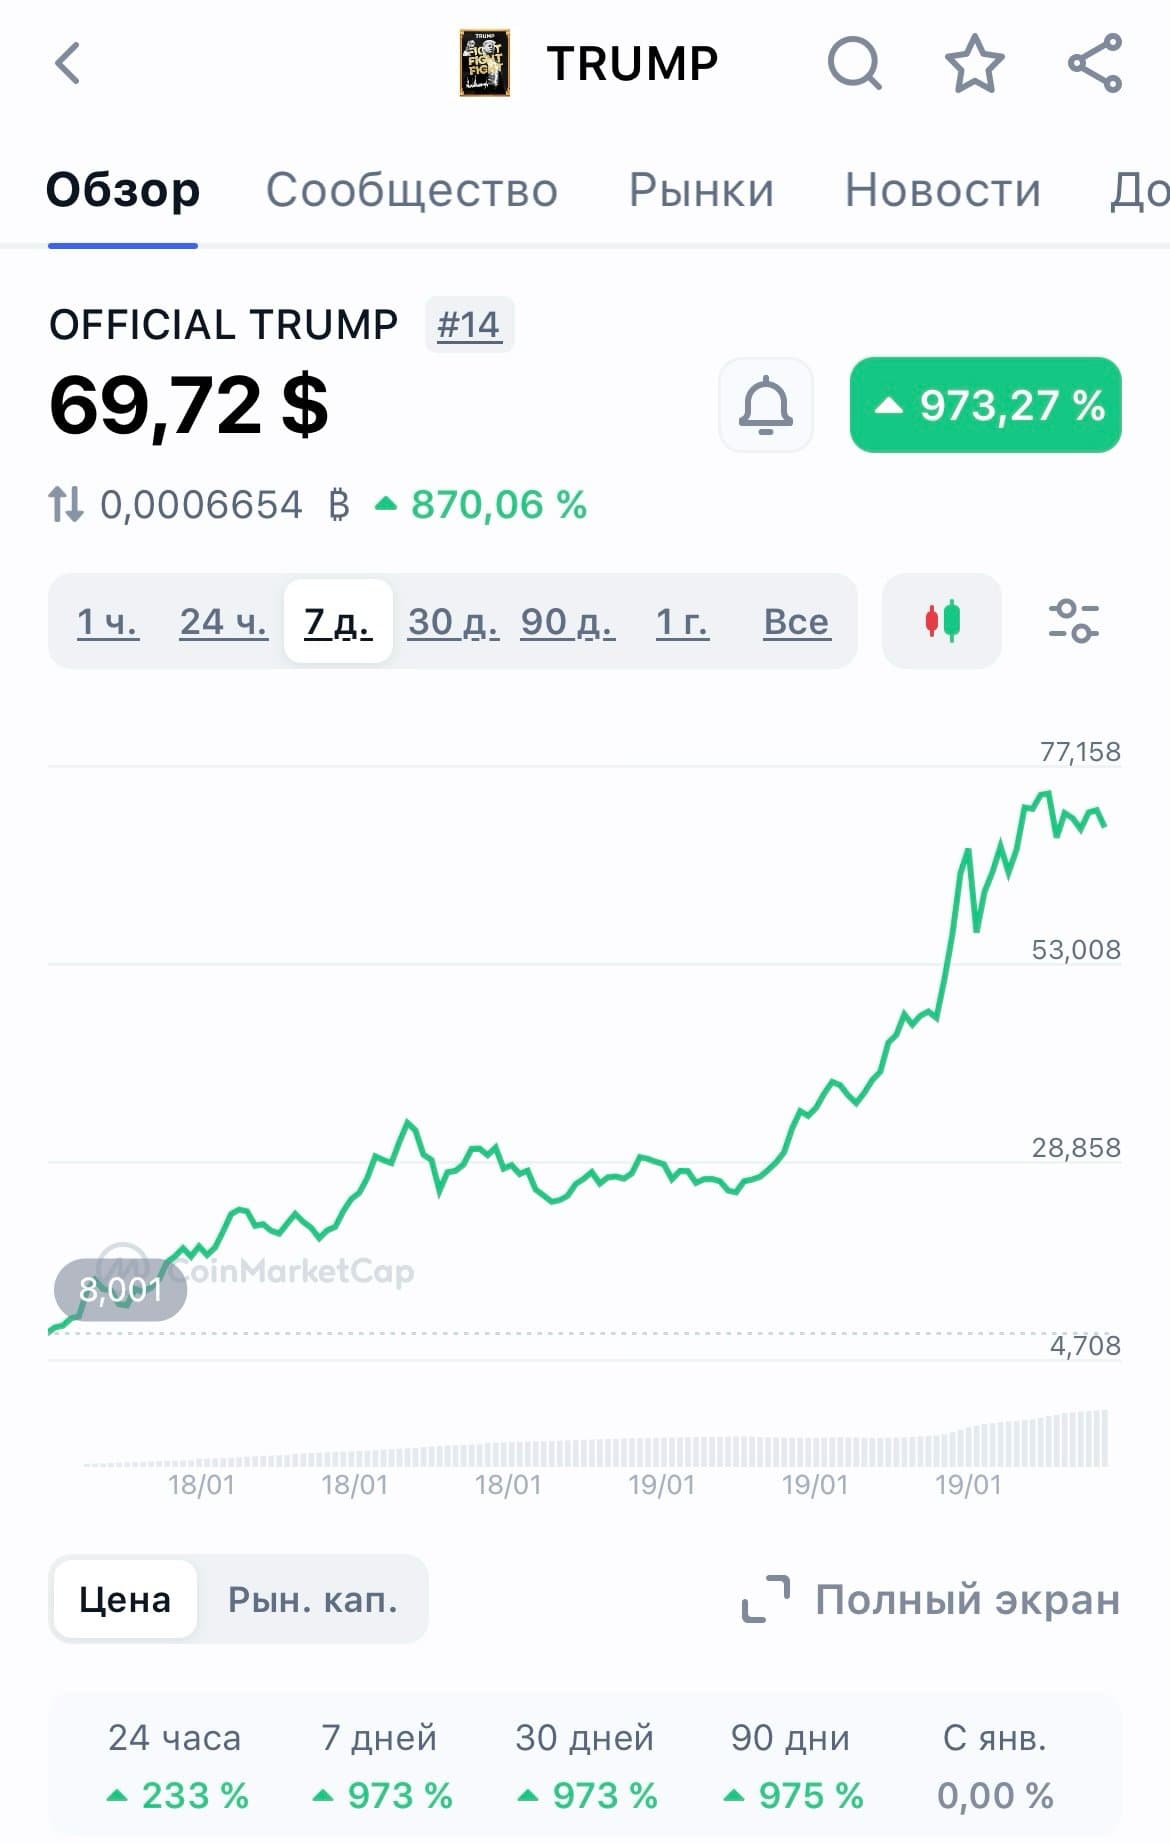Toggle the 973,27 % change badge
The image size is (1170, 1844).
(x=985, y=405)
